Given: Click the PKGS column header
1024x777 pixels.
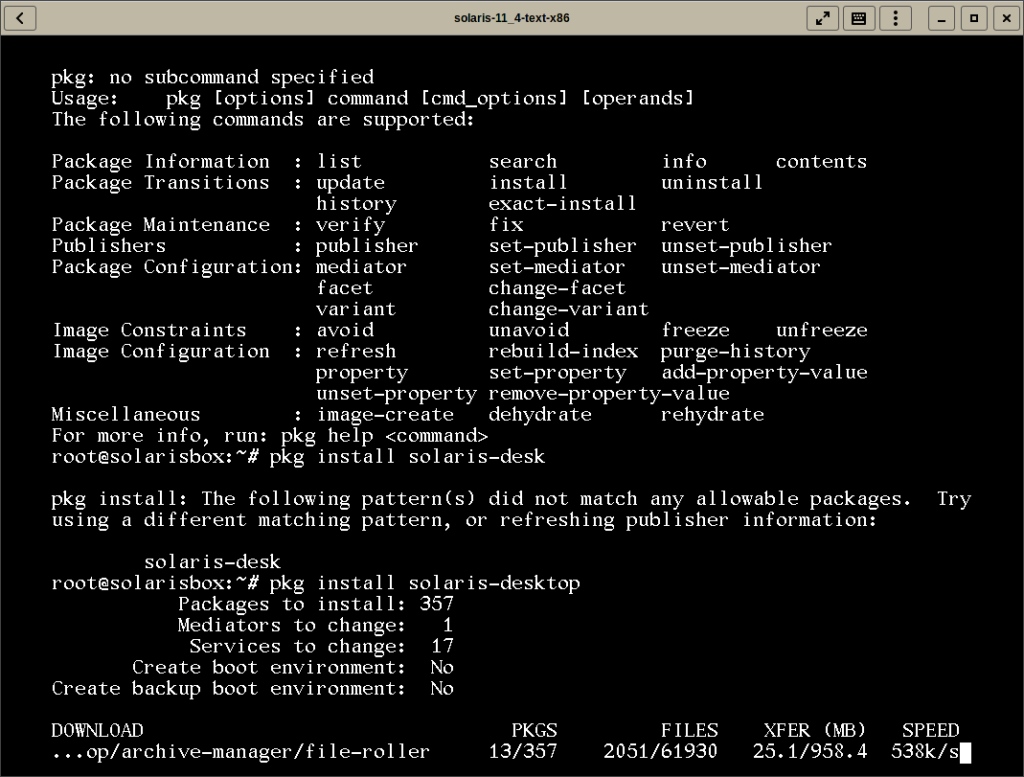Looking at the screenshot, I should (534, 731).
